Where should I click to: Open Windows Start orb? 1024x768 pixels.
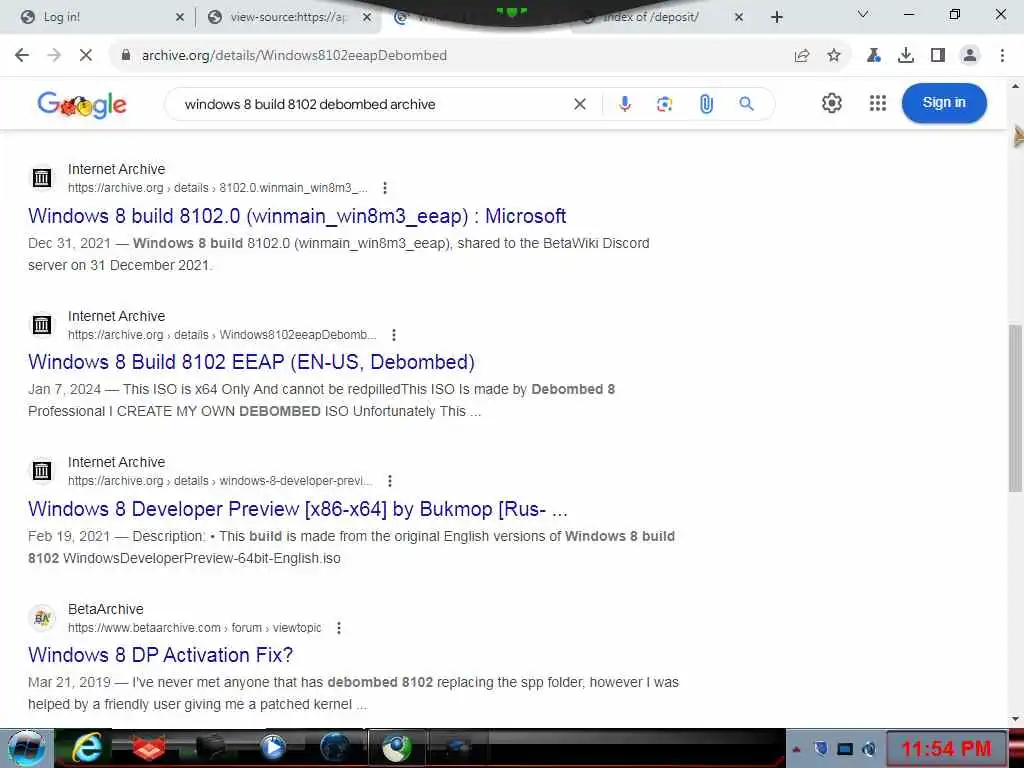click(26, 748)
